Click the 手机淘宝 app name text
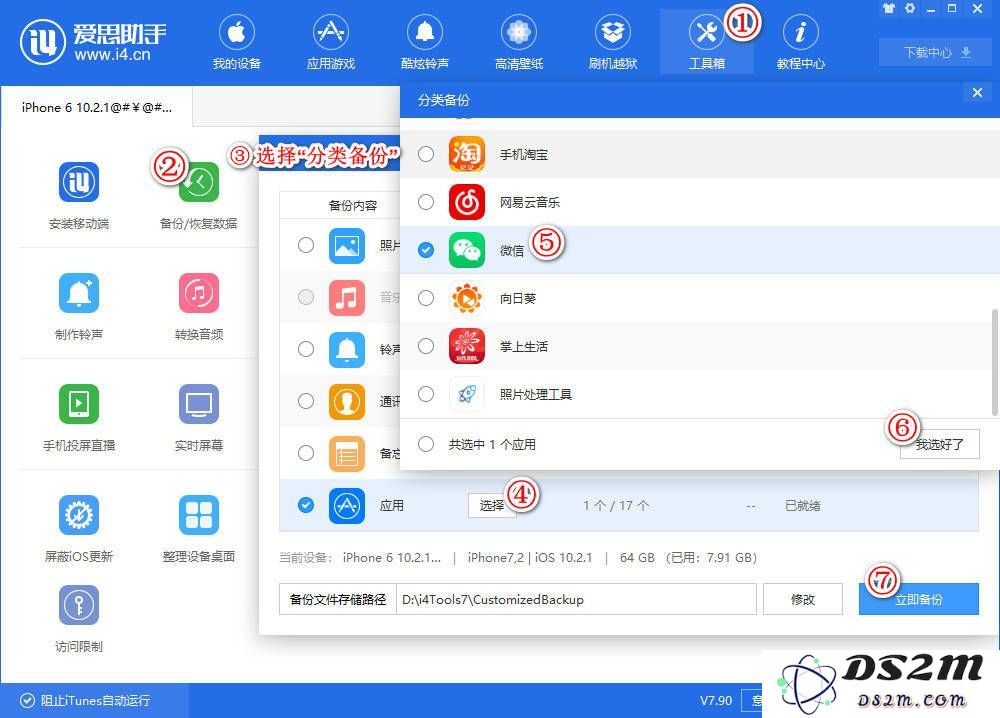 pyautogui.click(x=524, y=154)
